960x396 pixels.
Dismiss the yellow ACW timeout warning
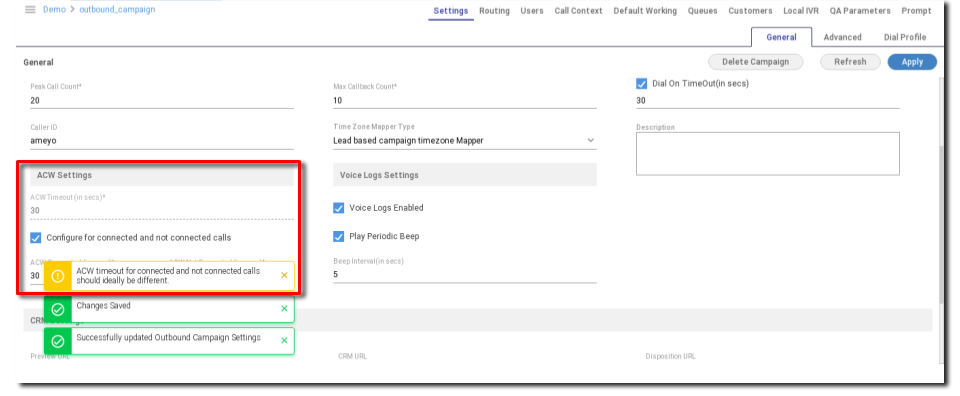pos(284,275)
